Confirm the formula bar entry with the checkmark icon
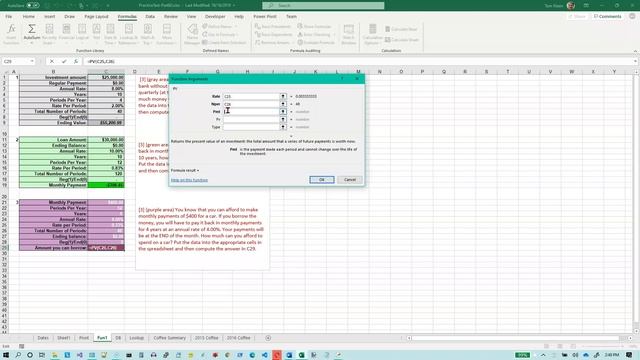Screen dimensions: 640x360 tap(64, 61)
